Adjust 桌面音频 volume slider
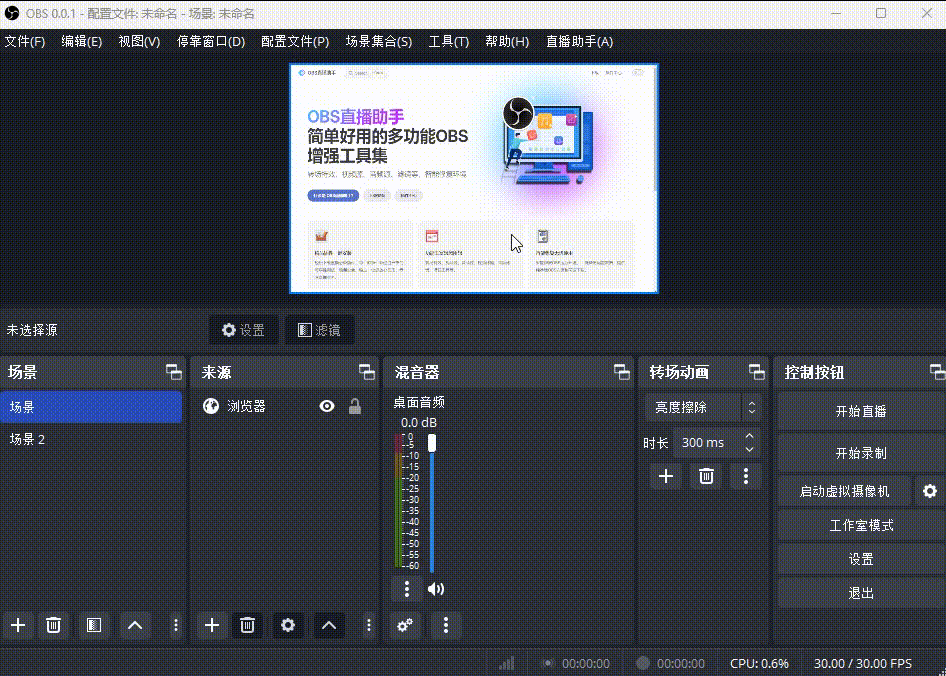 point(432,502)
